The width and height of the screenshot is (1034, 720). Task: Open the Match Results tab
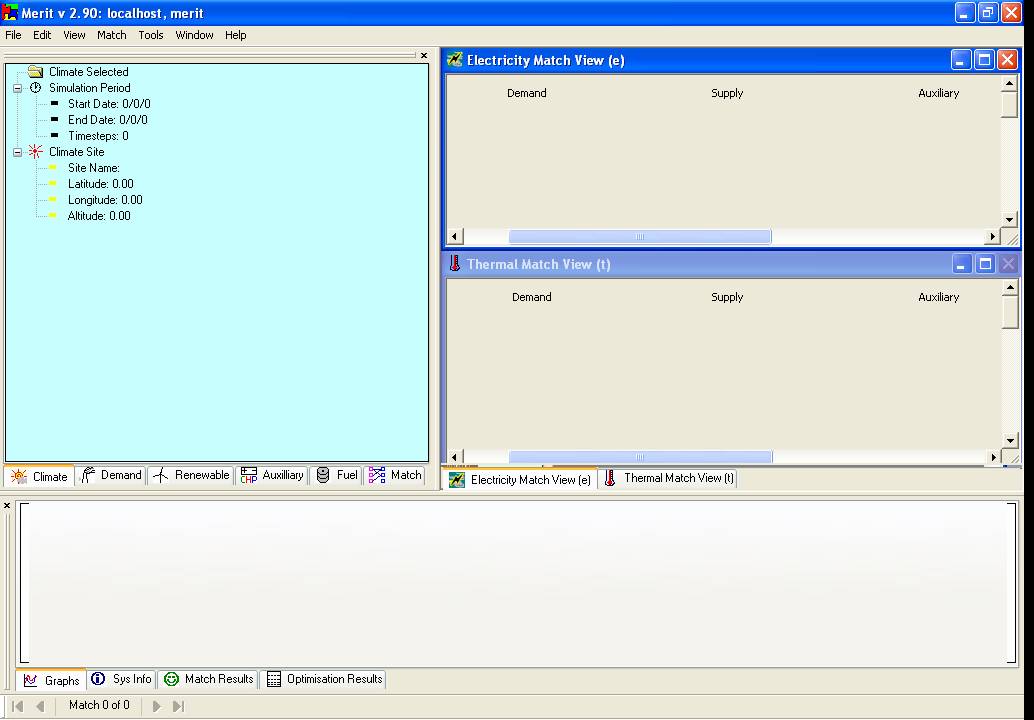pyautogui.click(x=209, y=680)
